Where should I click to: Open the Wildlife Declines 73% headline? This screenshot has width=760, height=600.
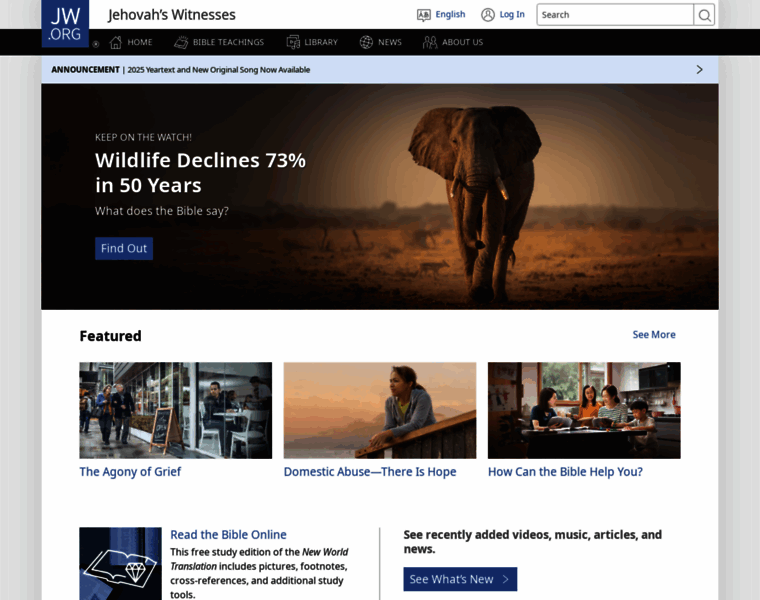[200, 173]
